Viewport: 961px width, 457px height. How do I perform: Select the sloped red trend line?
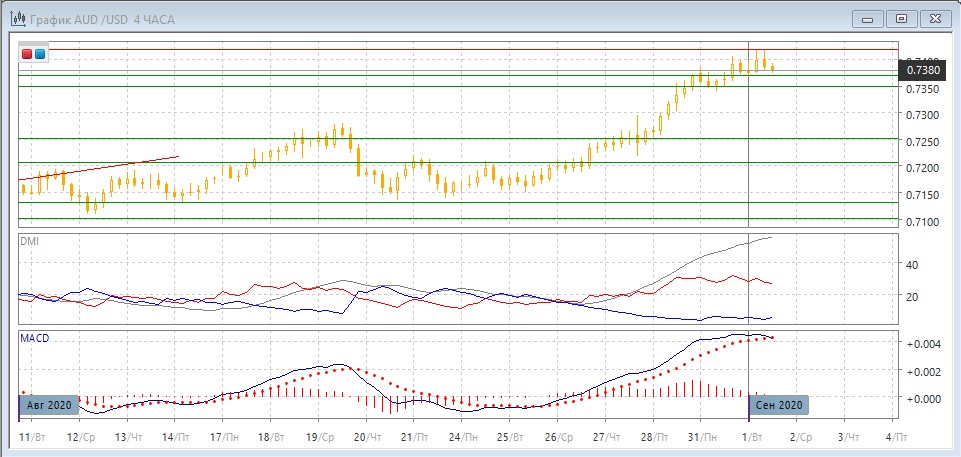(x=100, y=168)
